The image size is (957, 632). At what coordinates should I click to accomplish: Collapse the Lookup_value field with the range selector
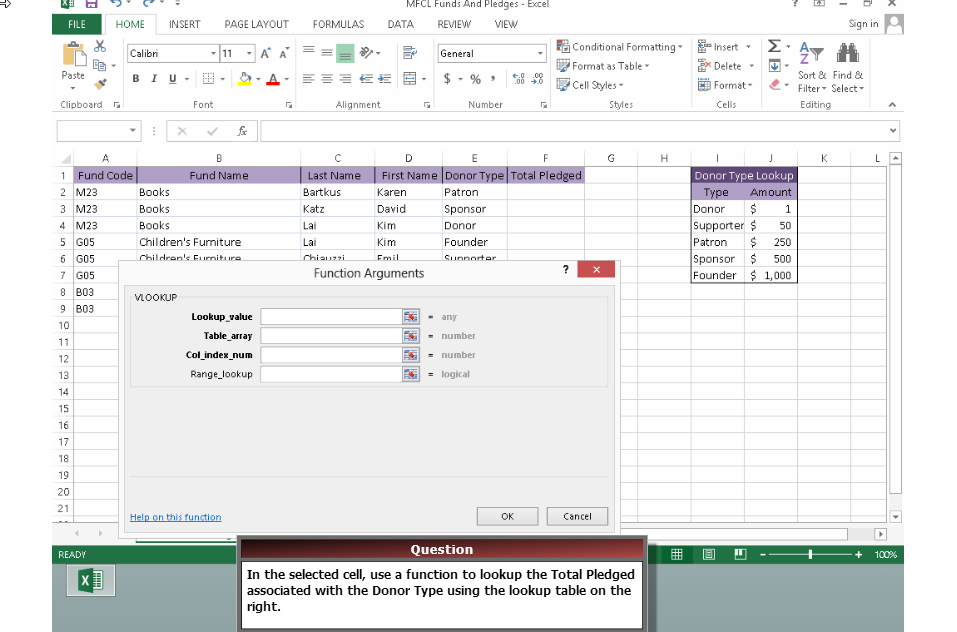pos(410,316)
